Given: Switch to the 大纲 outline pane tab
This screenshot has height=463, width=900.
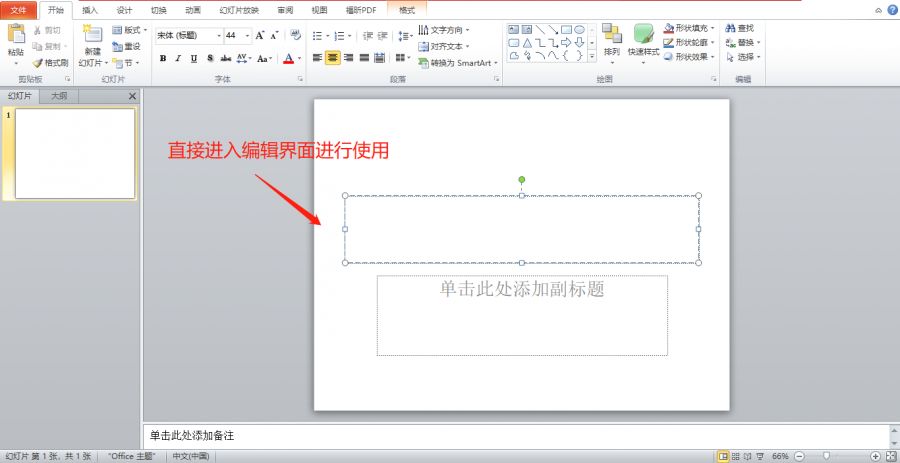Looking at the screenshot, I should tap(59, 96).
